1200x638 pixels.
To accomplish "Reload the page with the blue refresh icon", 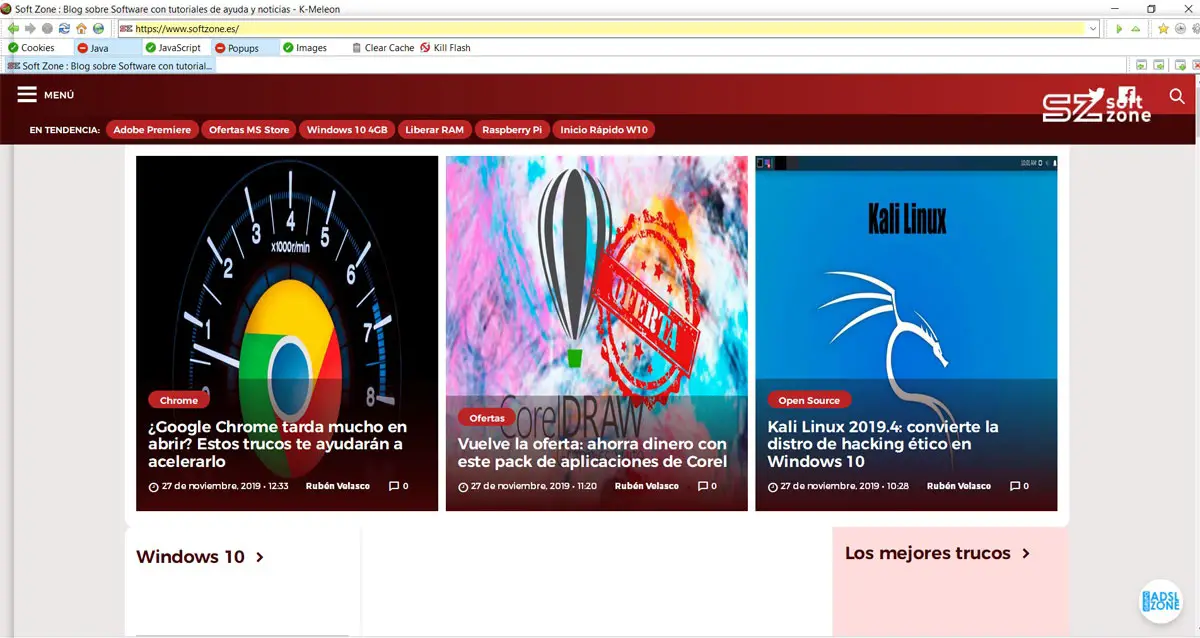I will click(64, 29).
